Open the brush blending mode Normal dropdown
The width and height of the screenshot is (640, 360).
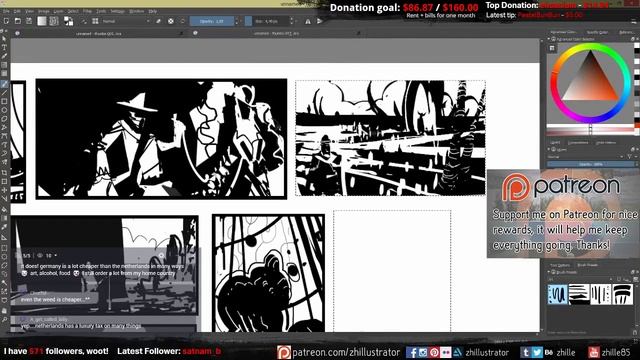(x=126, y=21)
